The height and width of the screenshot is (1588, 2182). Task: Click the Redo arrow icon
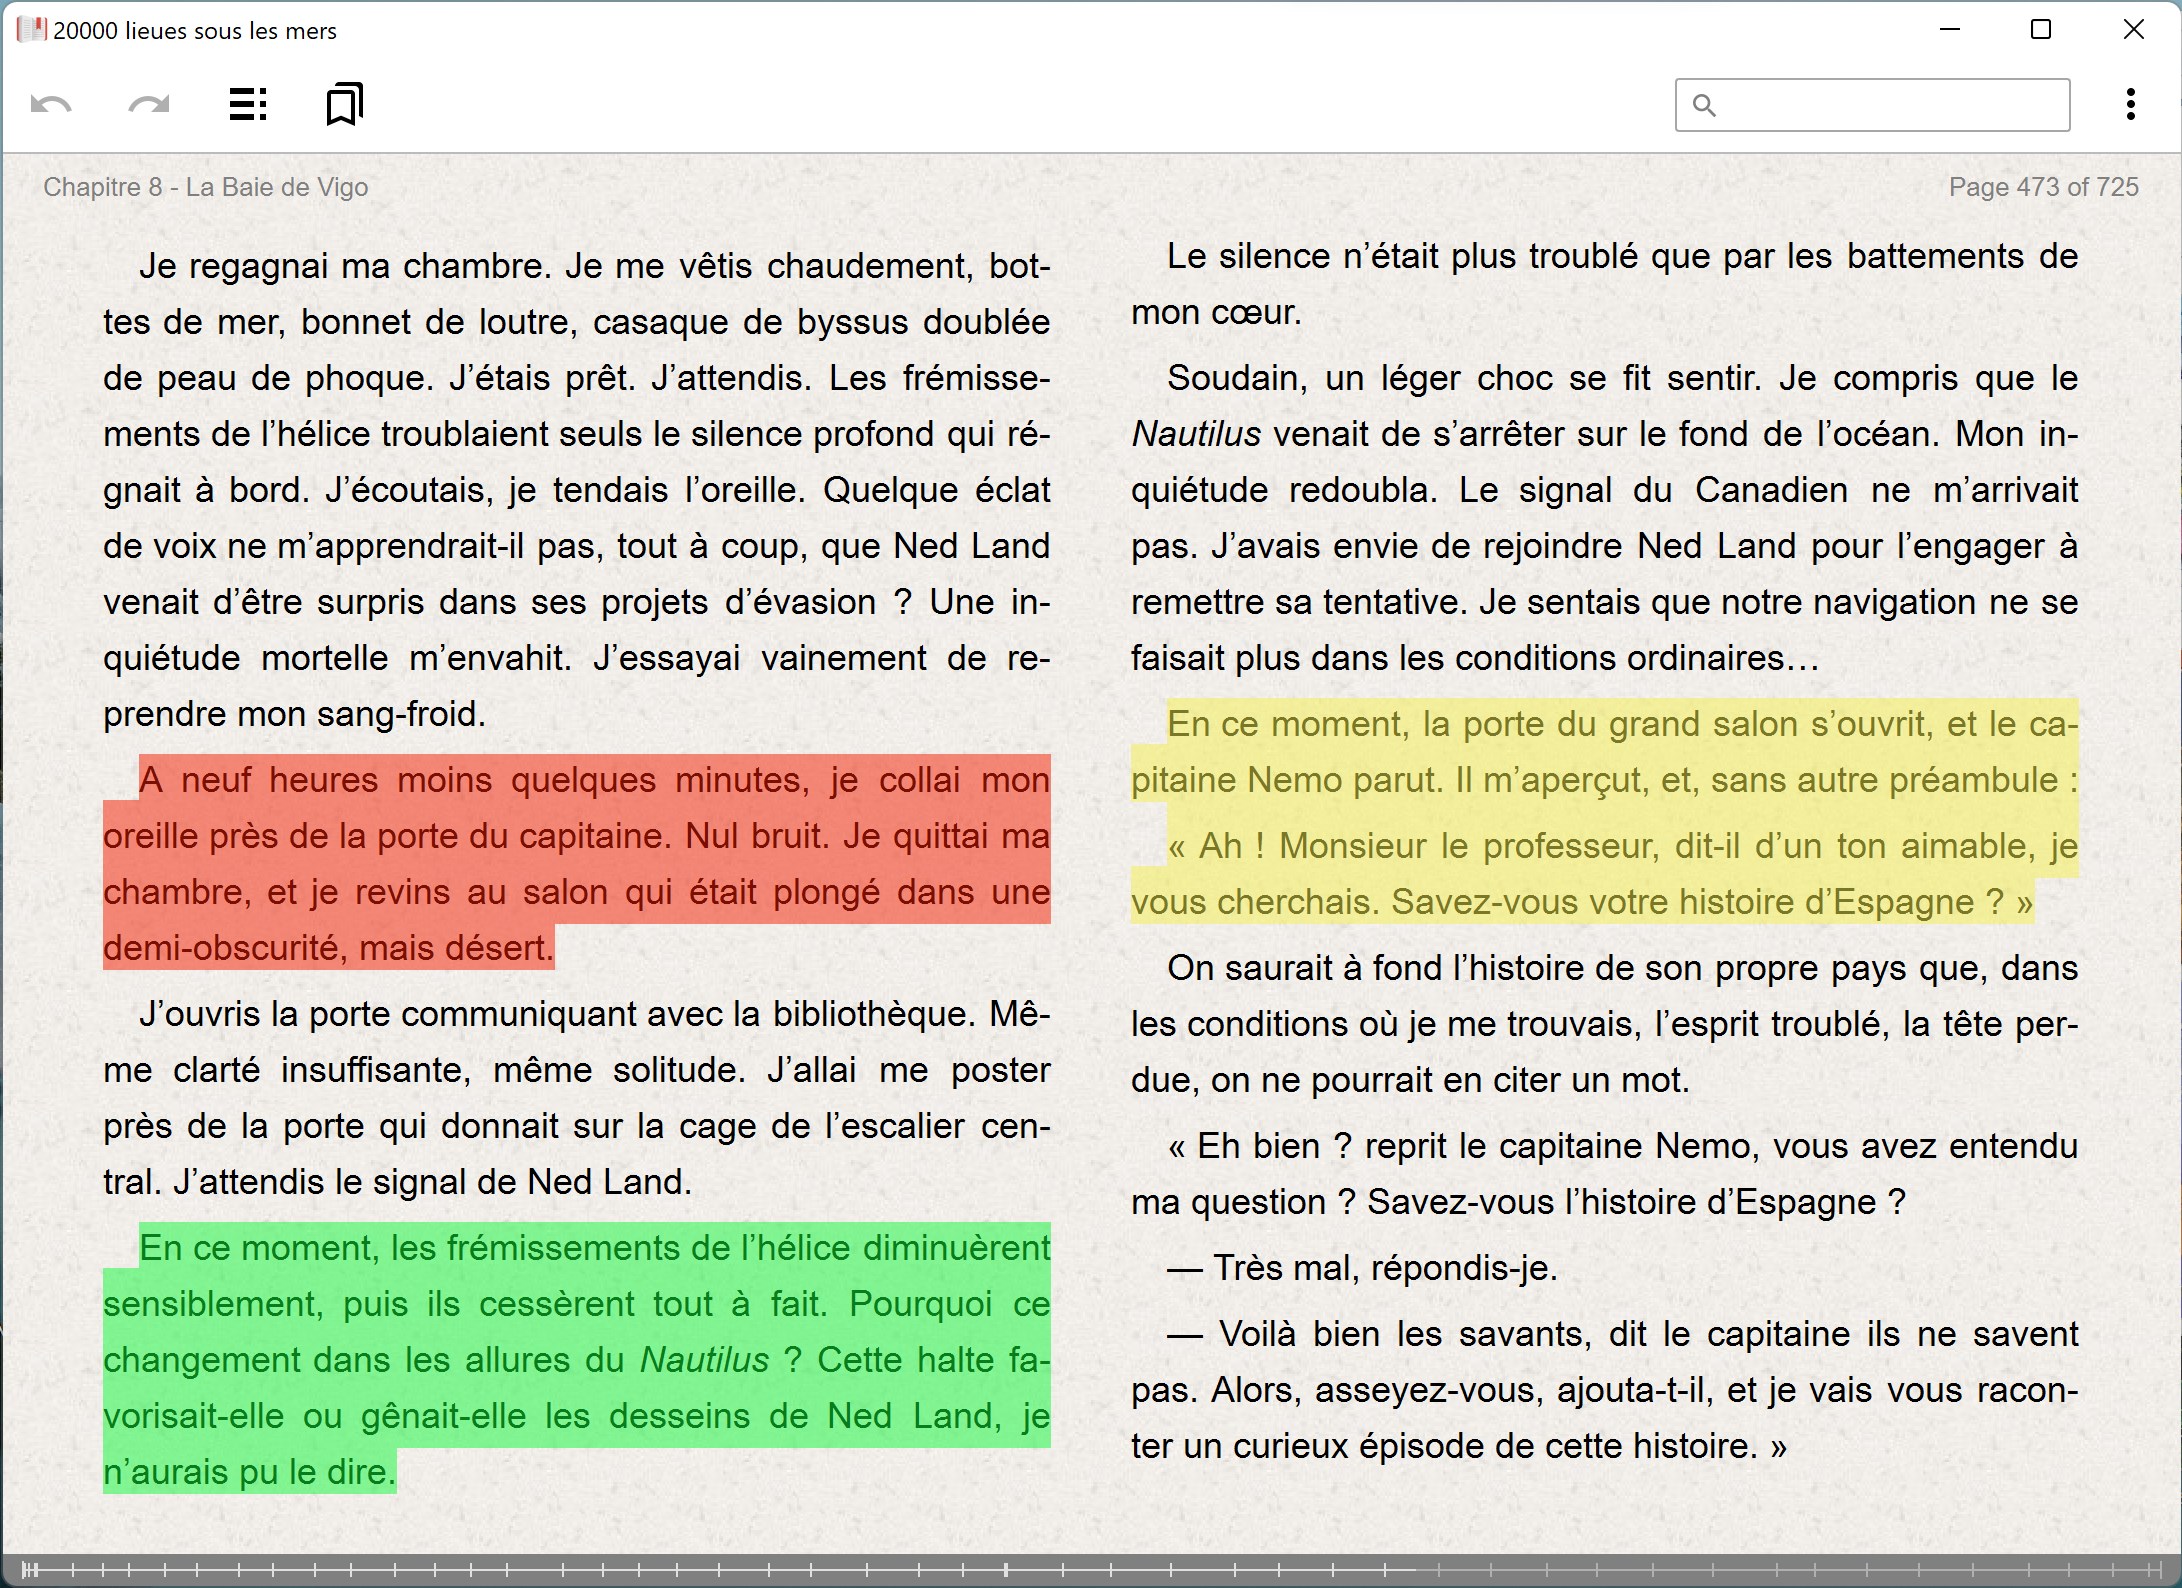pyautogui.click(x=148, y=103)
